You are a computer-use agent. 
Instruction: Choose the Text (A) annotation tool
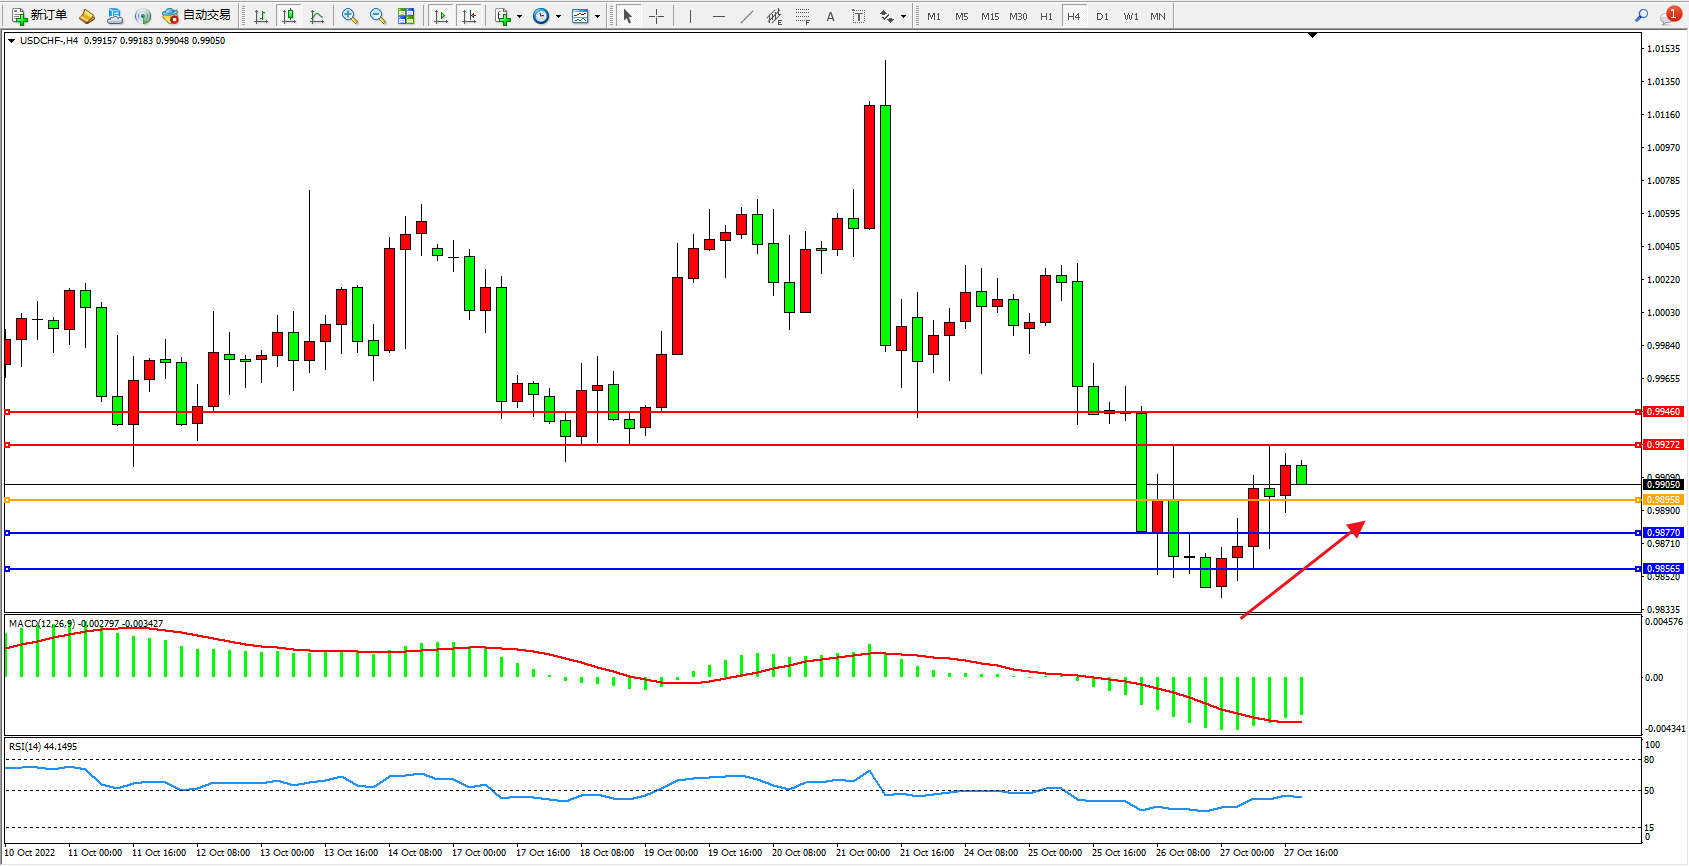tap(830, 16)
